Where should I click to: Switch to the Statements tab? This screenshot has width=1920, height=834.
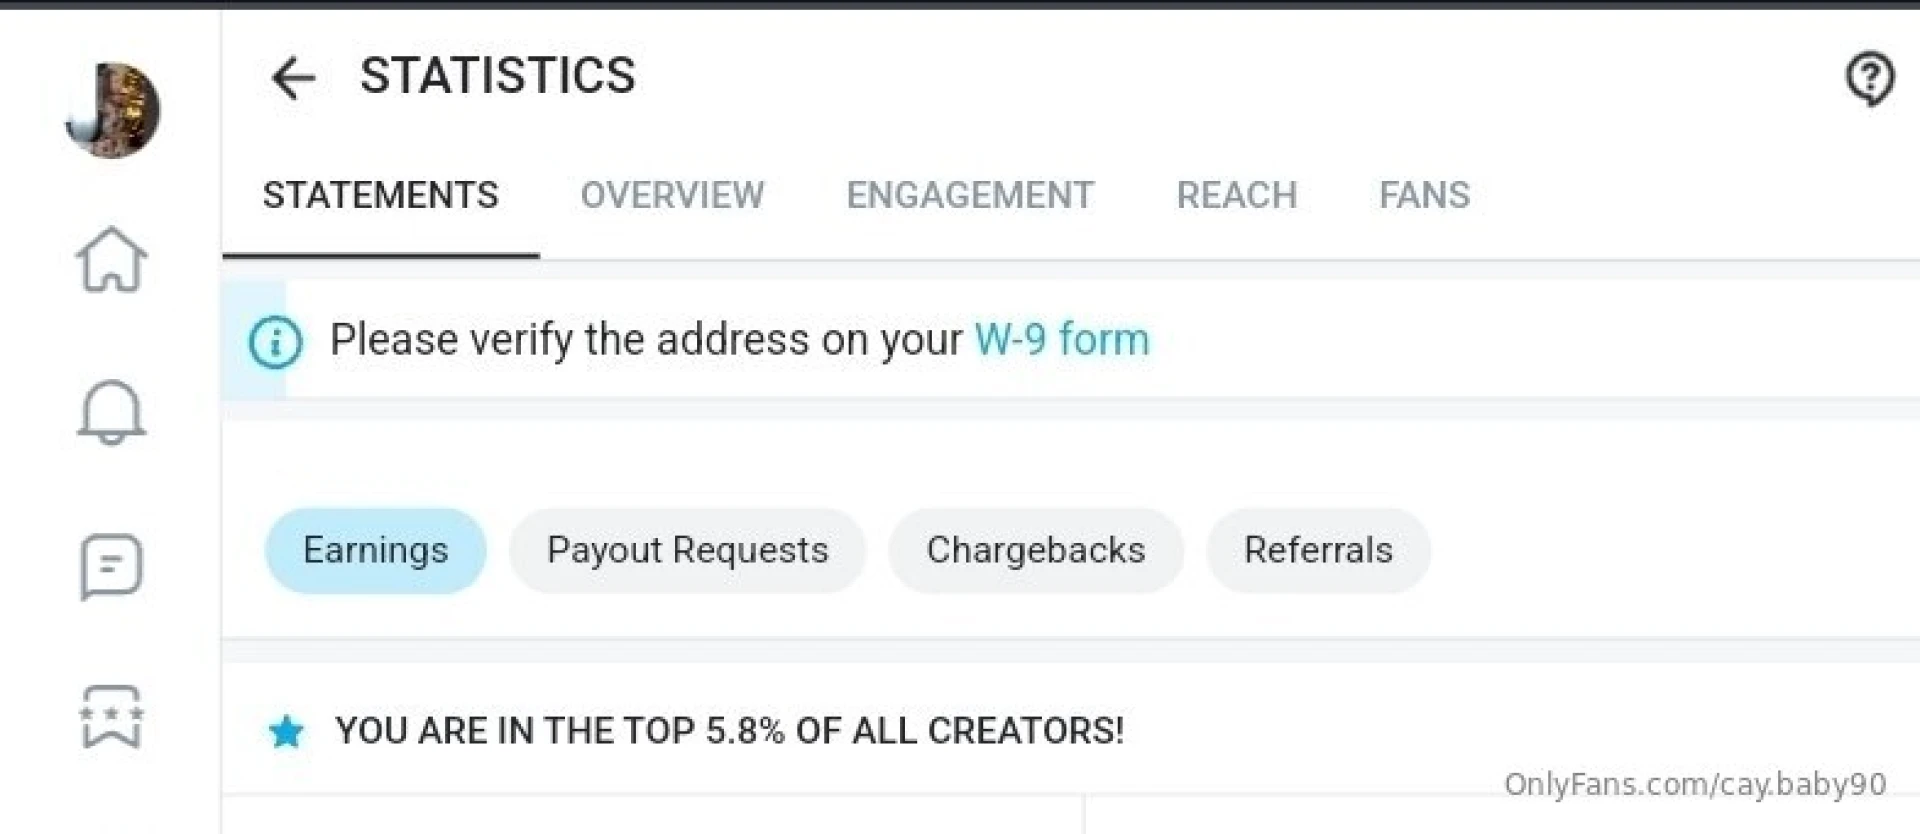point(380,195)
